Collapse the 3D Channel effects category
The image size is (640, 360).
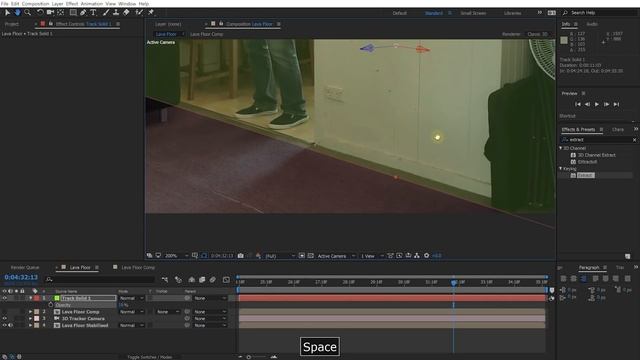561,148
